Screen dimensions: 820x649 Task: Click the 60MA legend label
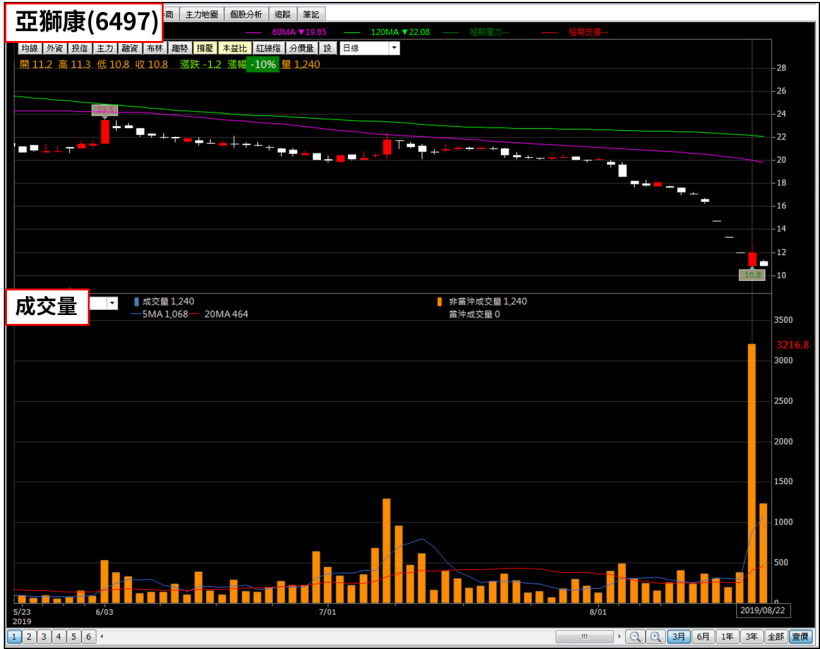pyautogui.click(x=299, y=32)
